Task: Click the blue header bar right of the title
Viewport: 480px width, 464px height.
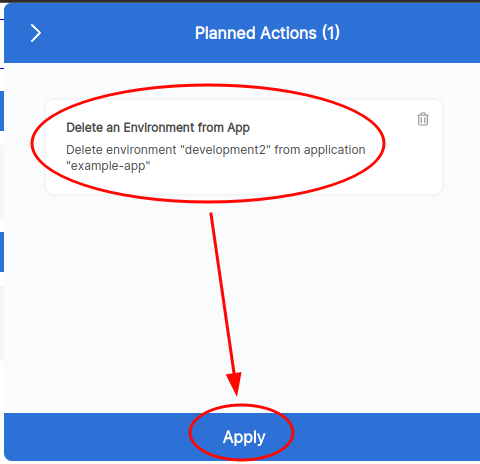Action: coord(410,33)
